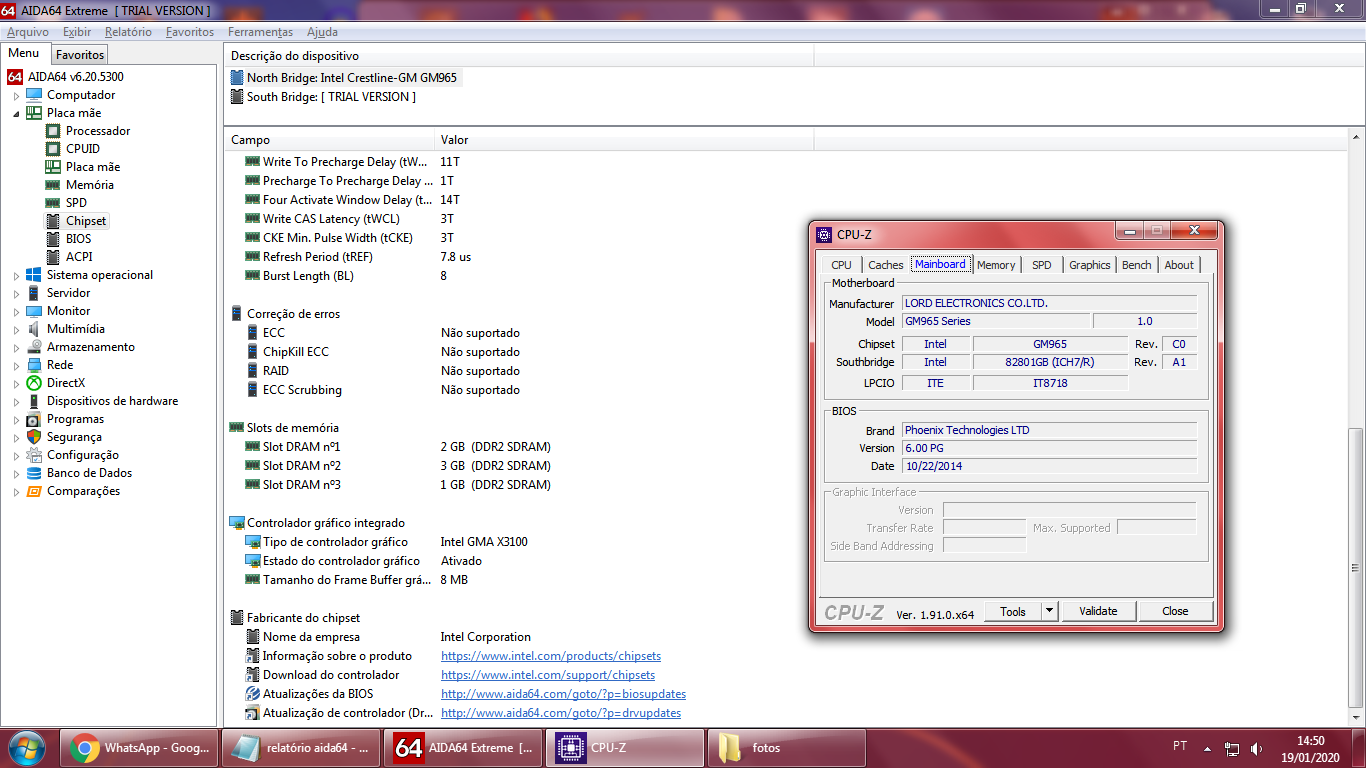Open the Arquivo menu
Screen dimensions: 1366x768
point(27,32)
